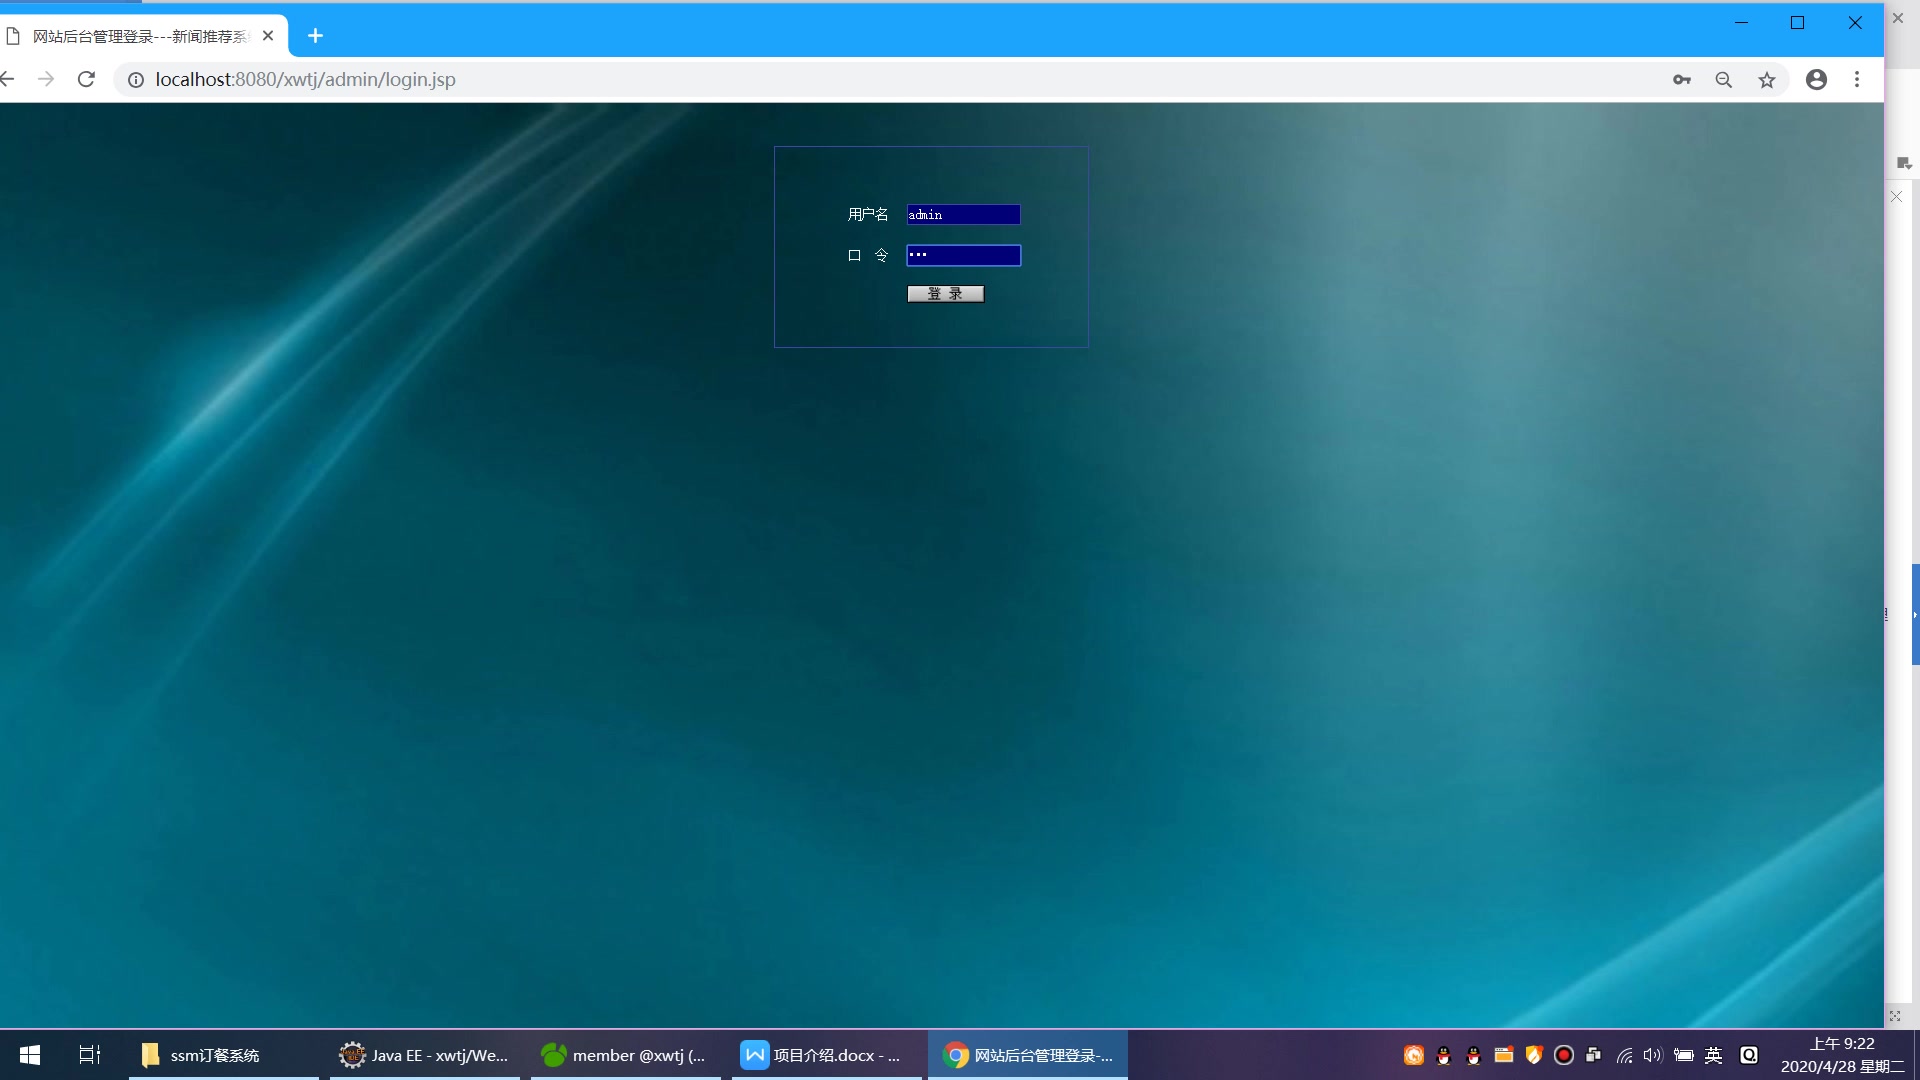Switch to member @xwtj Navicat window
Image resolution: width=1920 pixels, height=1080 pixels.
tap(626, 1055)
